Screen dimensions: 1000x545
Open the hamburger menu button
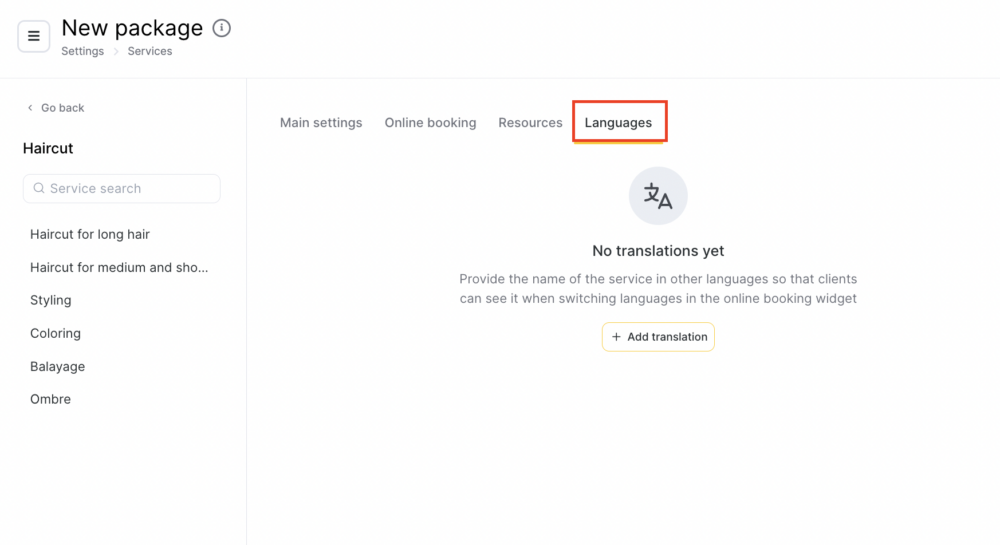click(34, 36)
